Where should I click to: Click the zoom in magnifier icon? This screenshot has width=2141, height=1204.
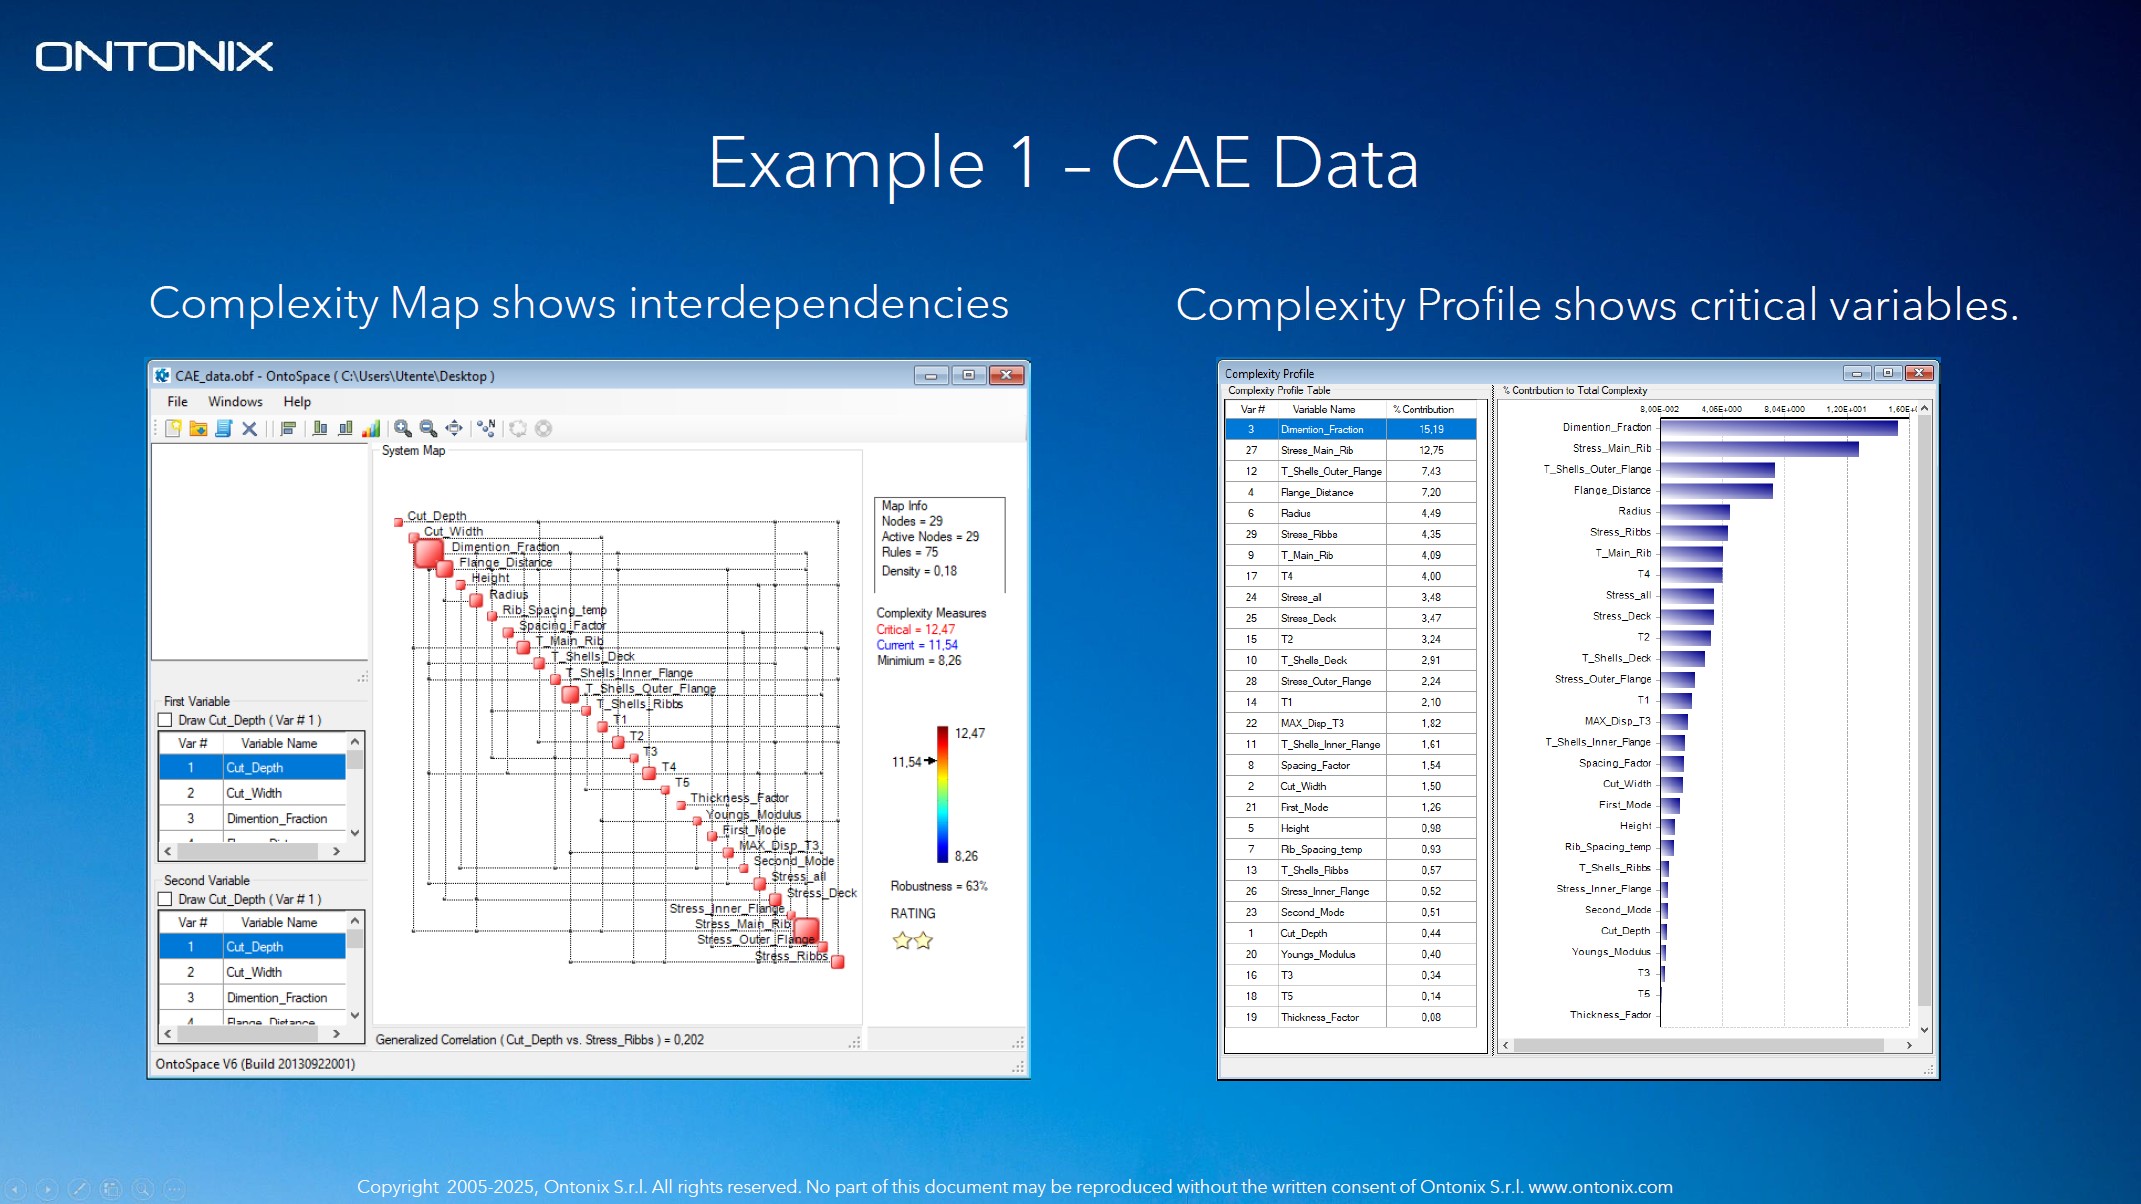coord(402,428)
